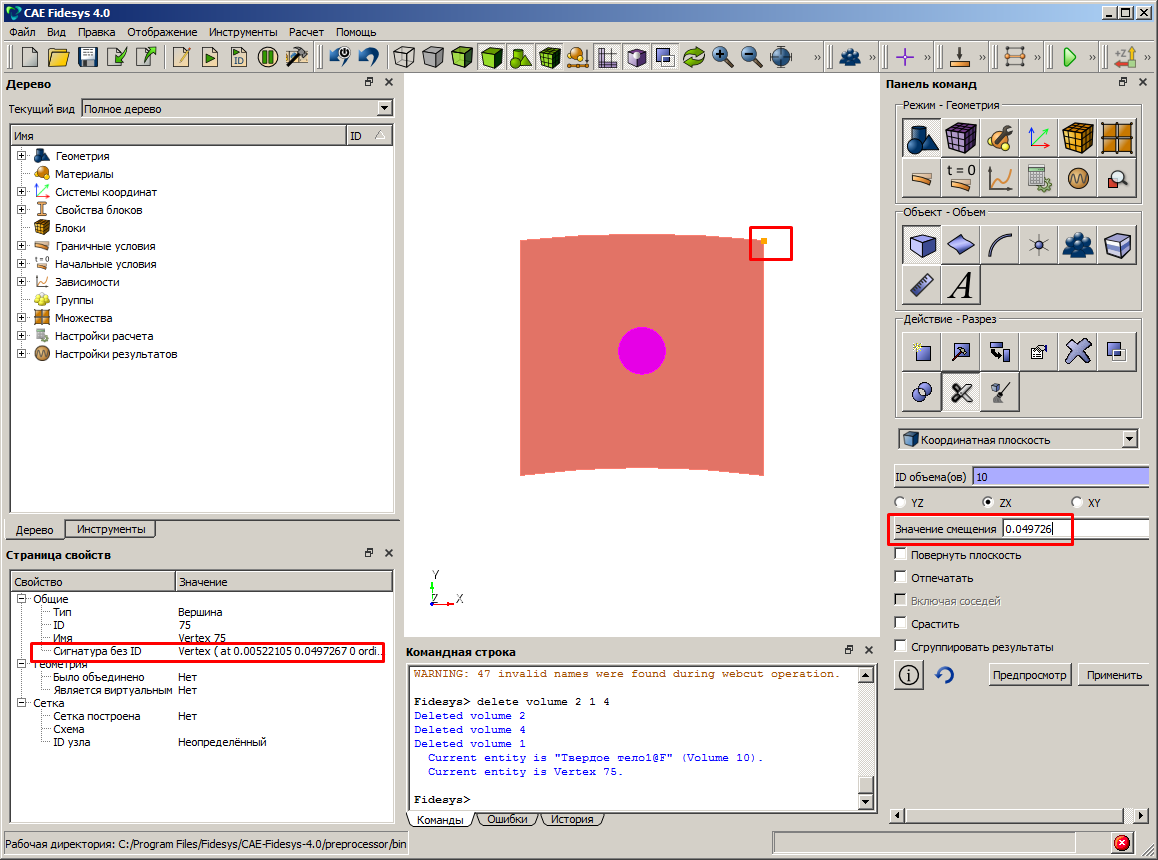Click command line scrollbar up arrow
Viewport: 1158px width, 860px height.
[x=866, y=675]
